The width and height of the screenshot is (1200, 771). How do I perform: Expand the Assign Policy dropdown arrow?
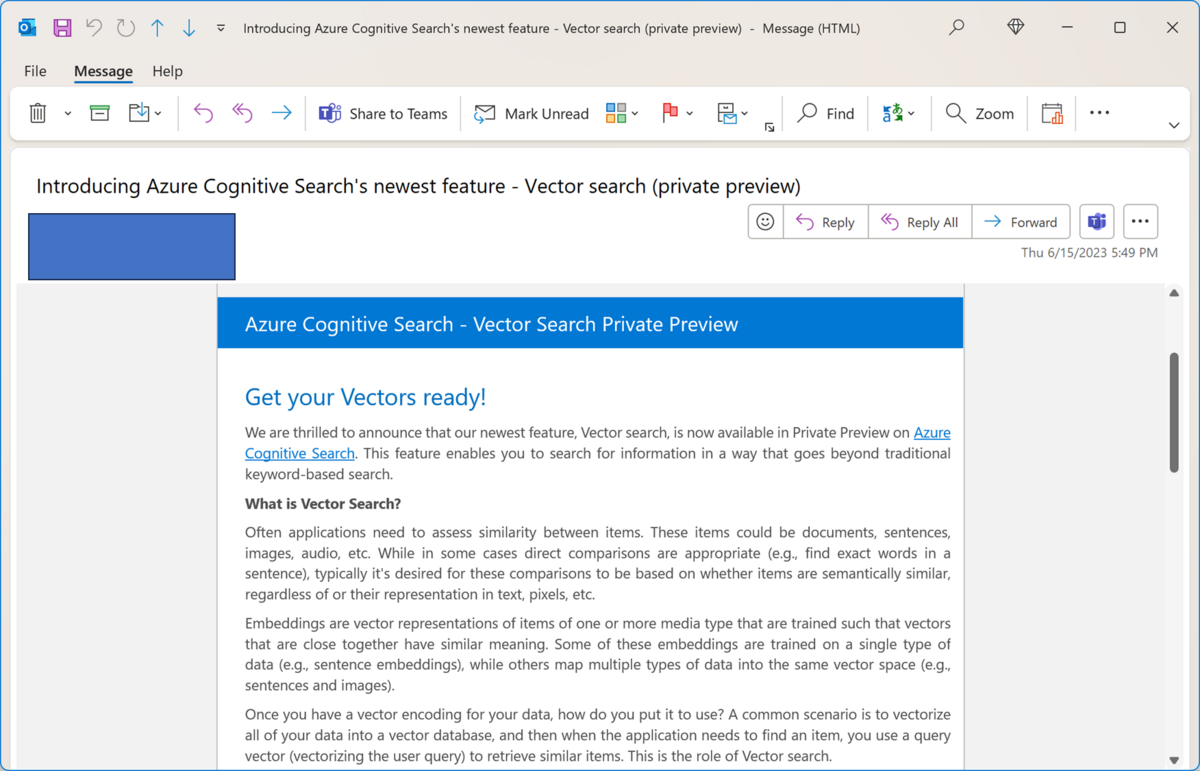click(745, 114)
